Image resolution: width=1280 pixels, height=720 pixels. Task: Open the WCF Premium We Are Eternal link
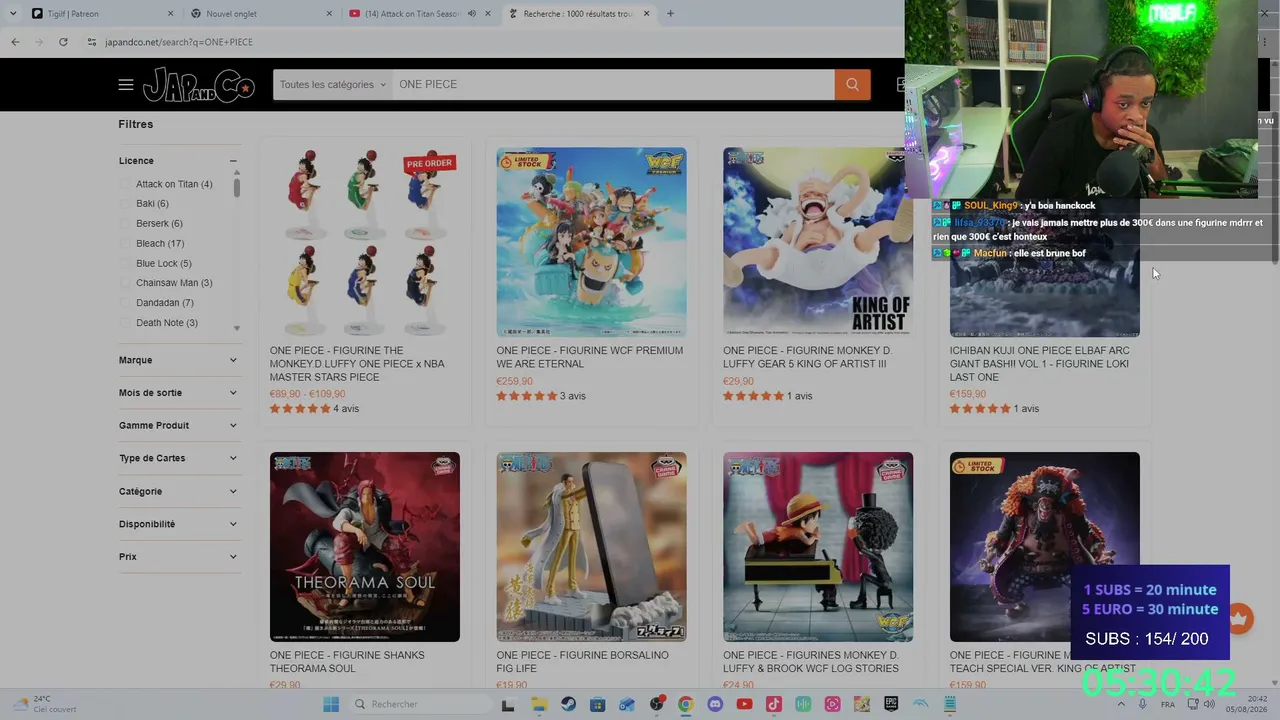coord(590,357)
